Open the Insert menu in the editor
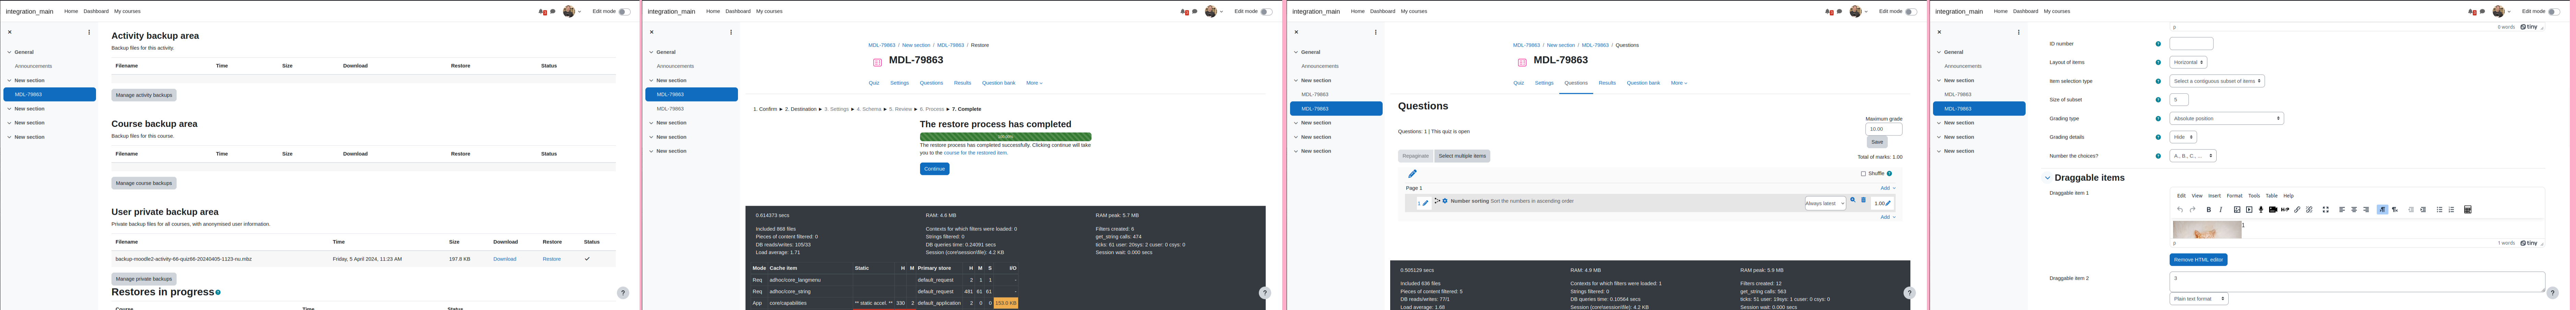The width and height of the screenshot is (2576, 310). [2214, 196]
